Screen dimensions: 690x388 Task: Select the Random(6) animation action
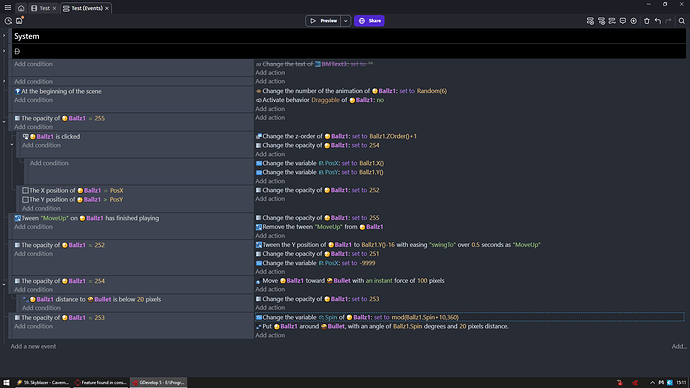point(351,91)
